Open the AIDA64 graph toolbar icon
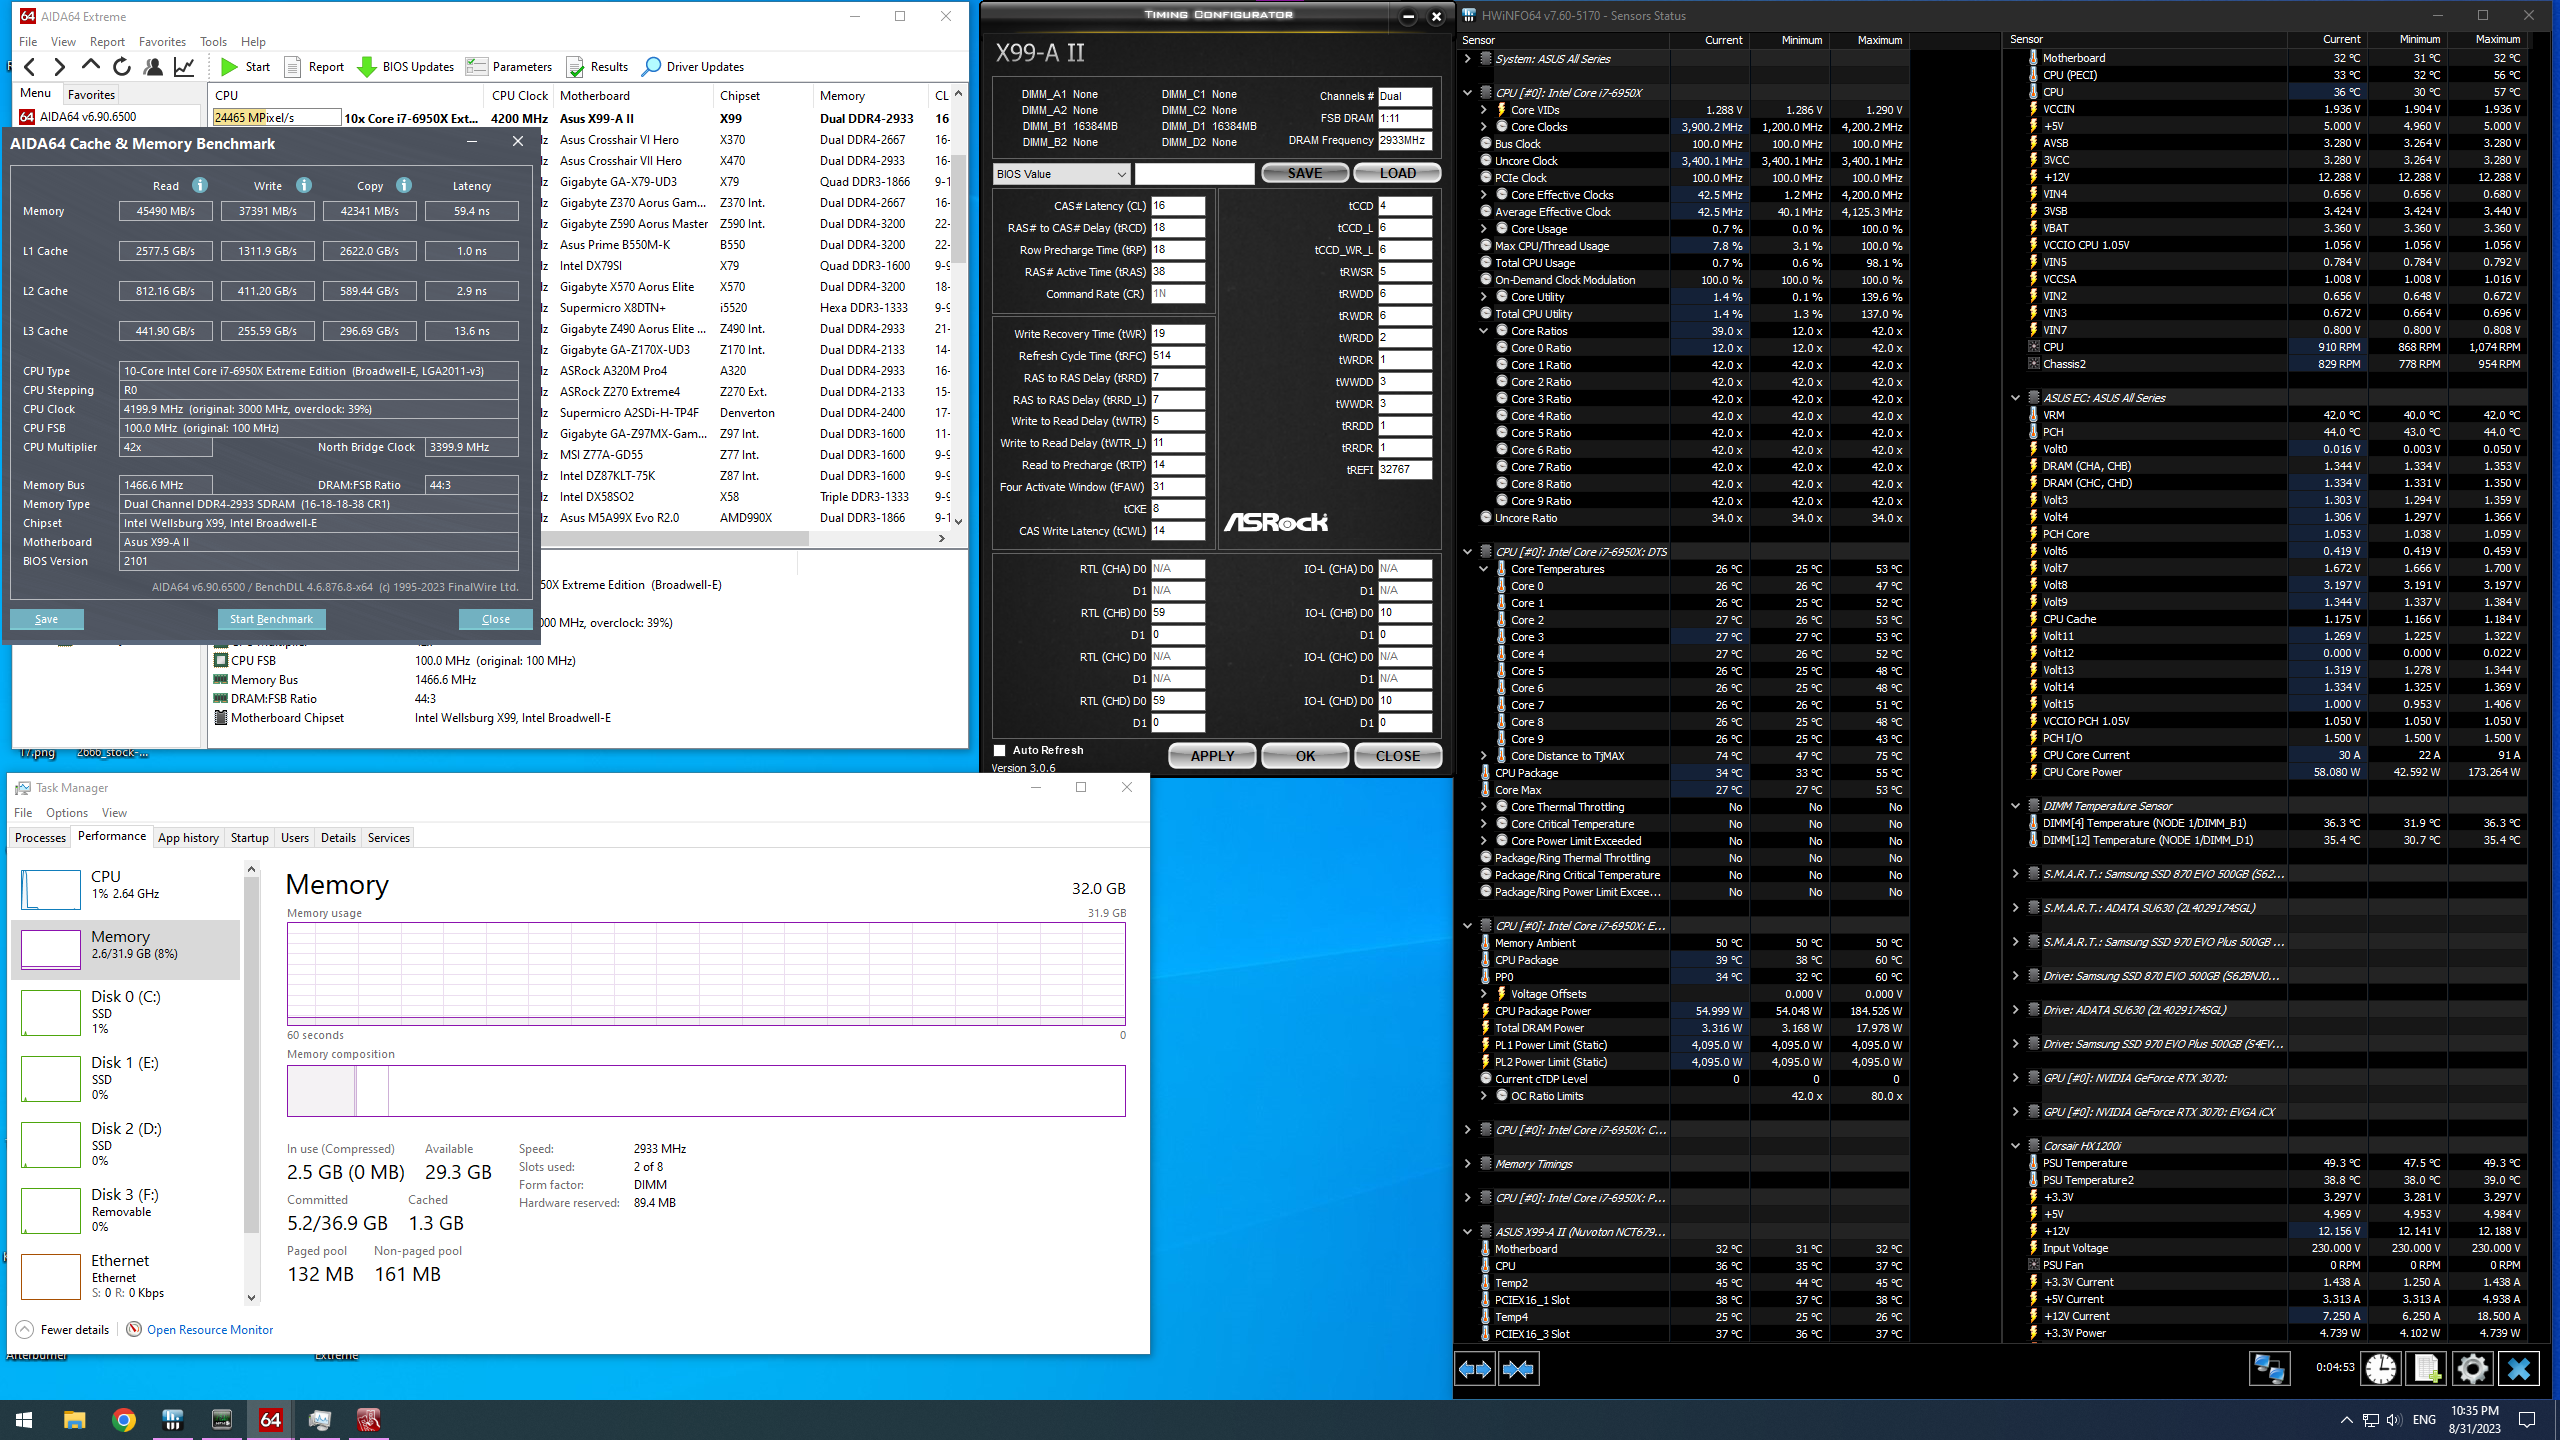 184,67
